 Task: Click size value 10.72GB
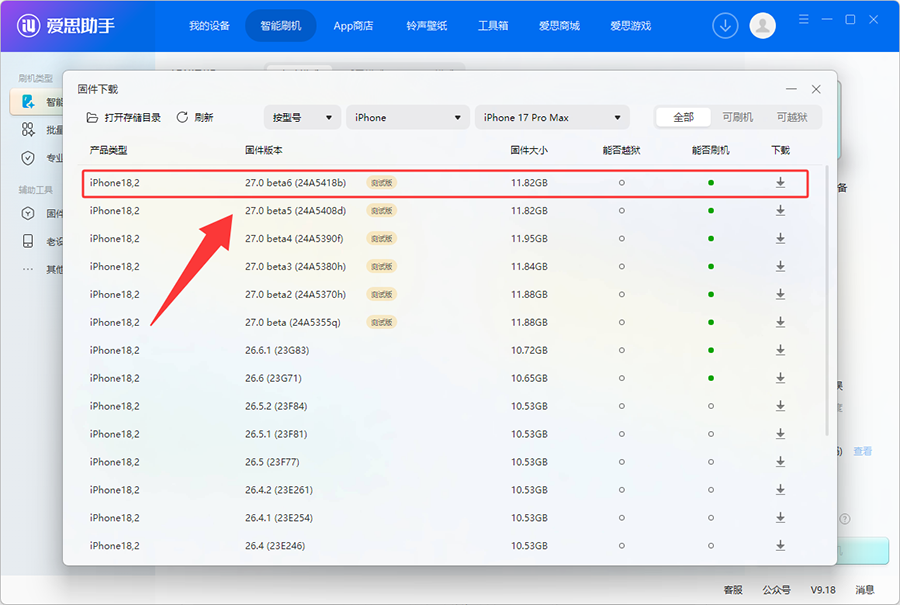pos(529,350)
